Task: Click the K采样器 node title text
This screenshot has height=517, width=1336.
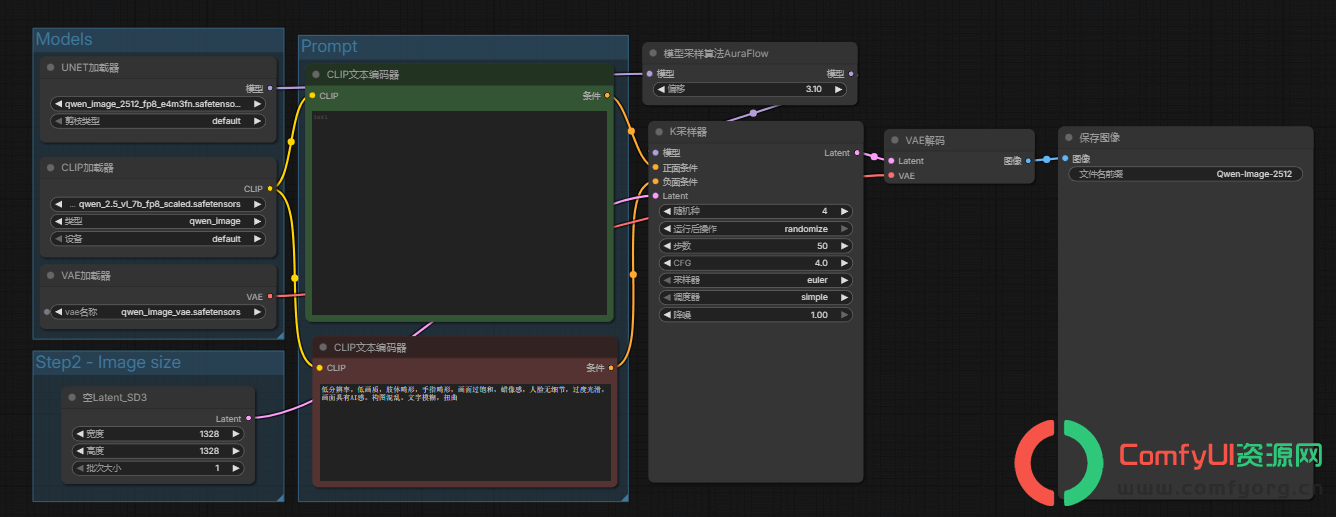Action: tap(688, 132)
